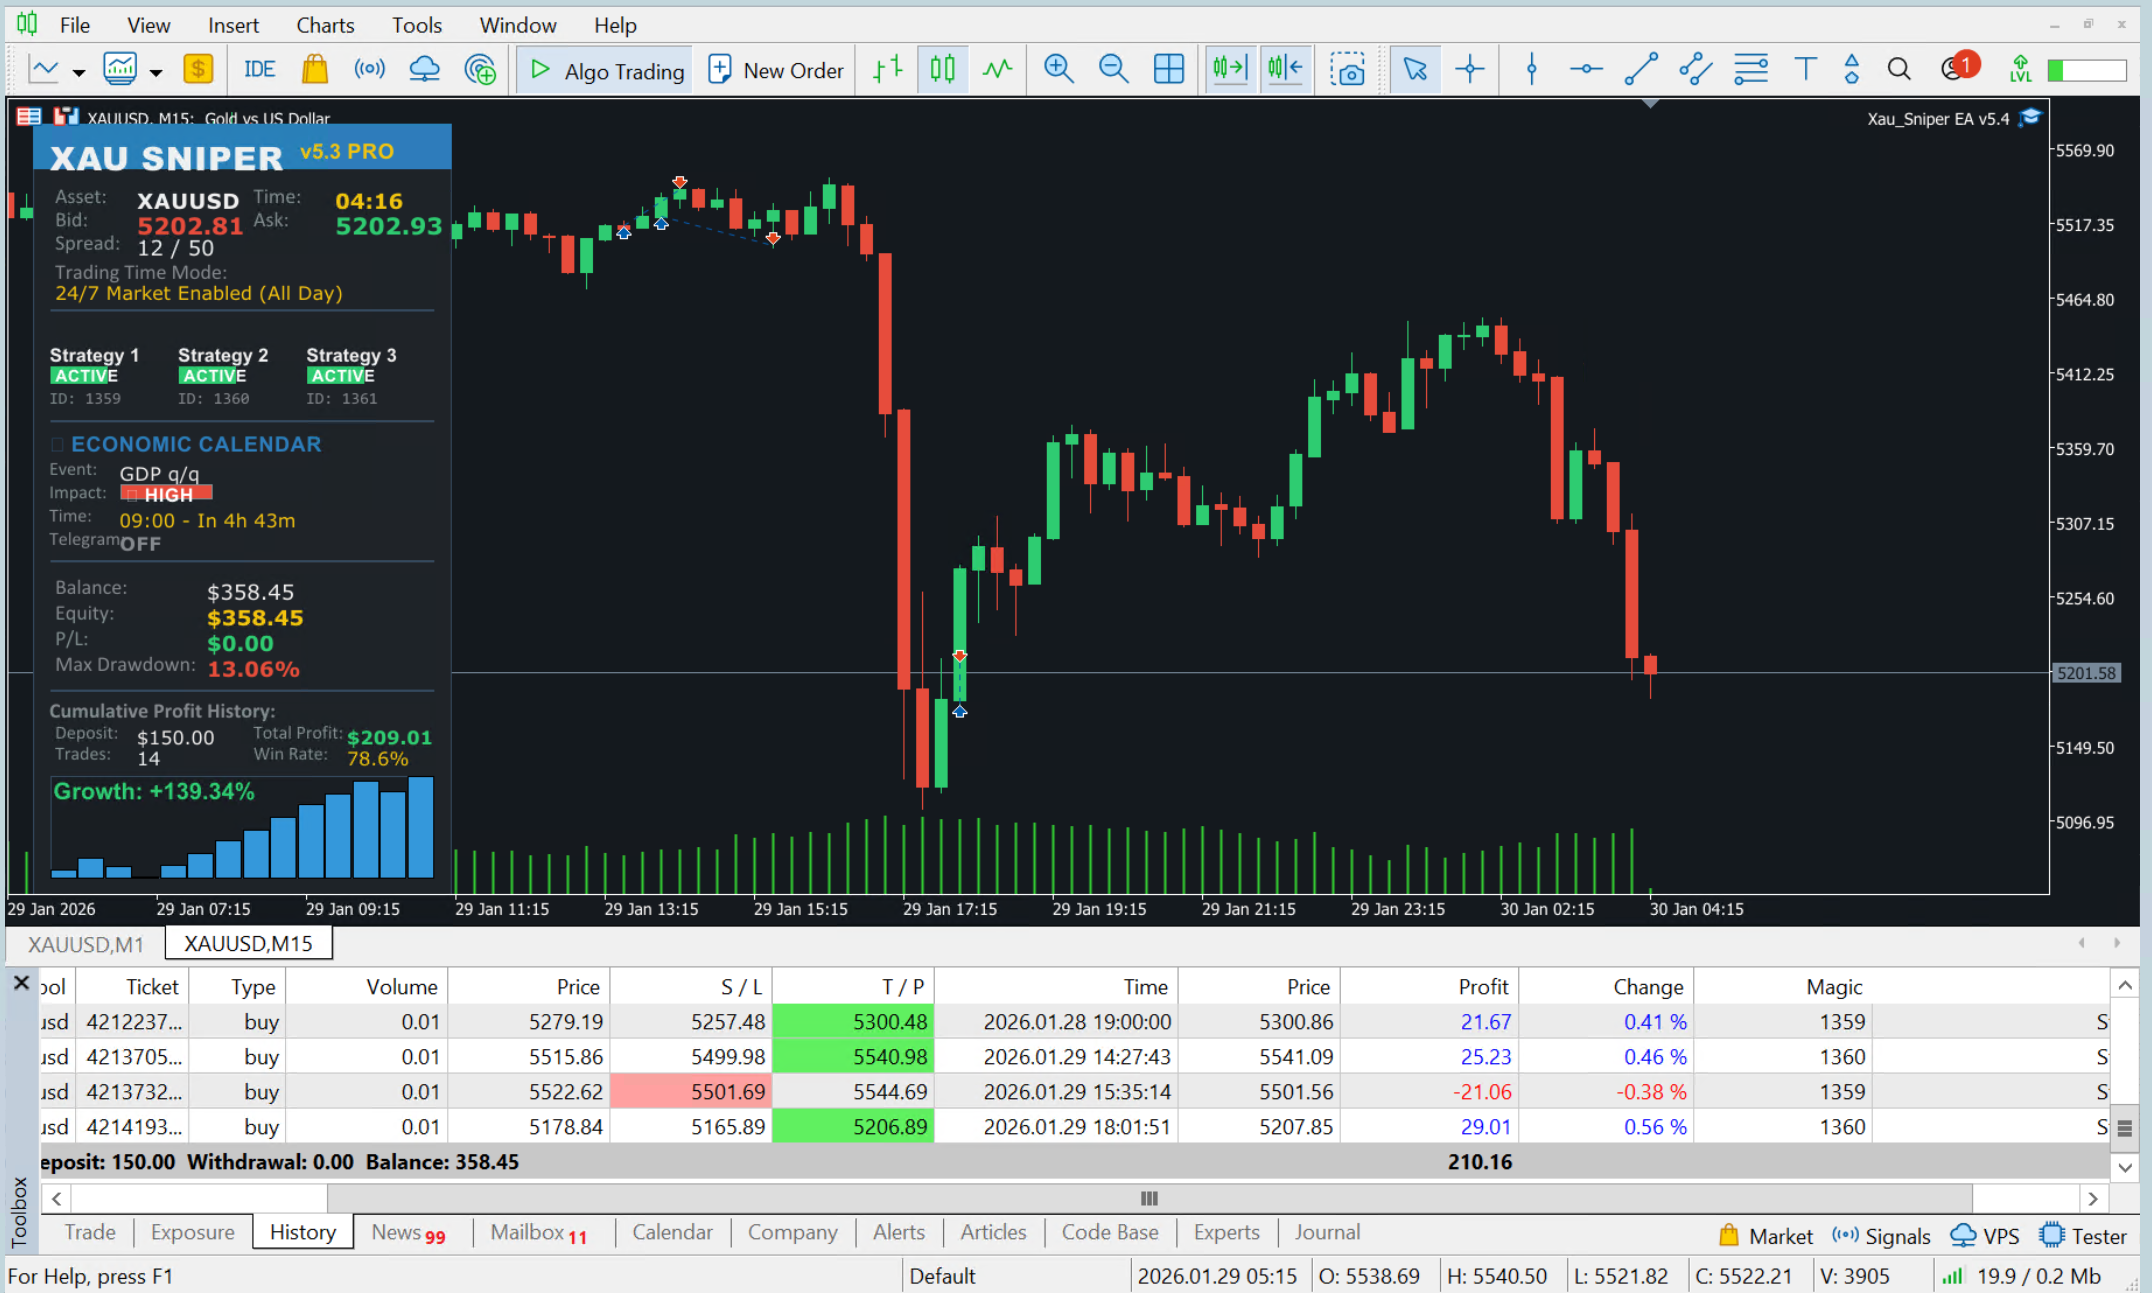Viewport: 2152px width, 1293px height.
Task: Click the Fibonacci retracement tool icon
Action: click(1750, 69)
